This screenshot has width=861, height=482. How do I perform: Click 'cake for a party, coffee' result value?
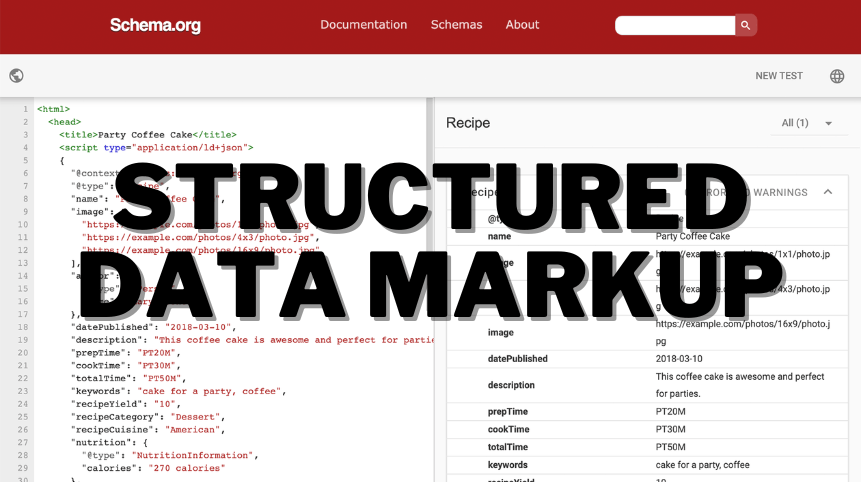click(702, 464)
